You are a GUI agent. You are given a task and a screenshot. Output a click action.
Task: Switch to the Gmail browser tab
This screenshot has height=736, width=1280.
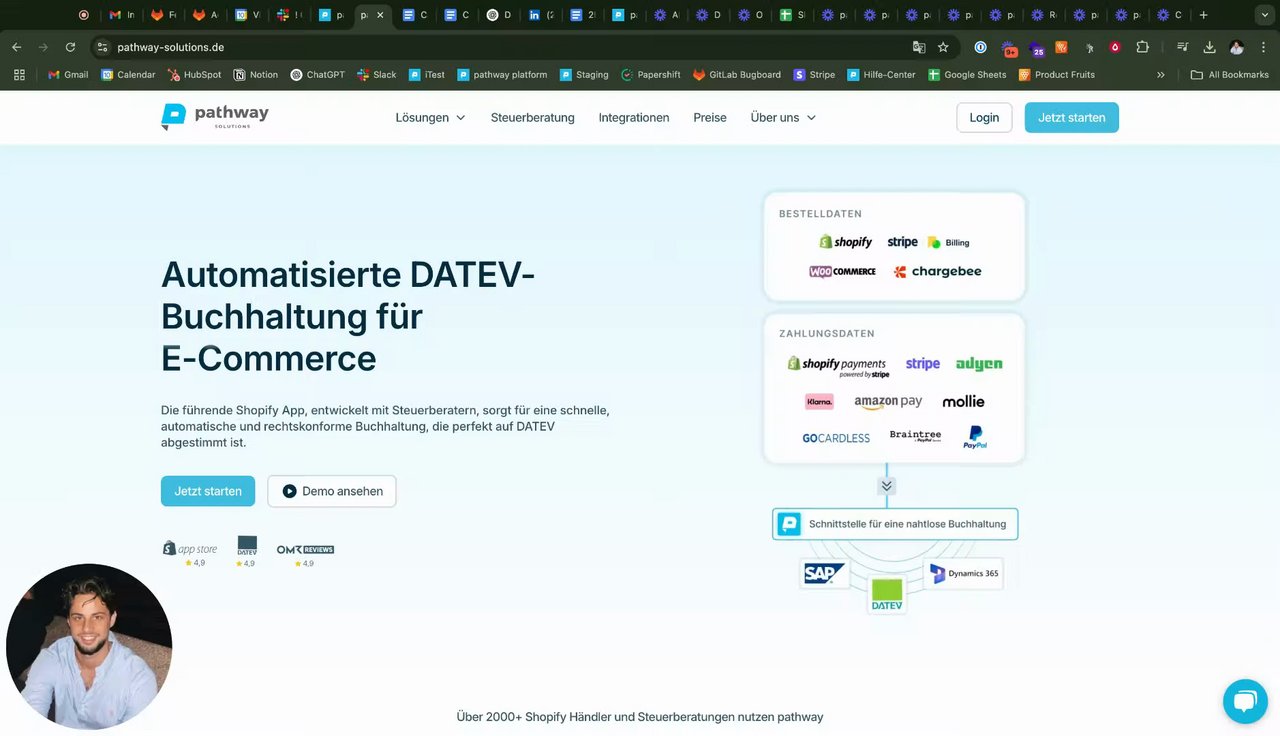(x=121, y=15)
